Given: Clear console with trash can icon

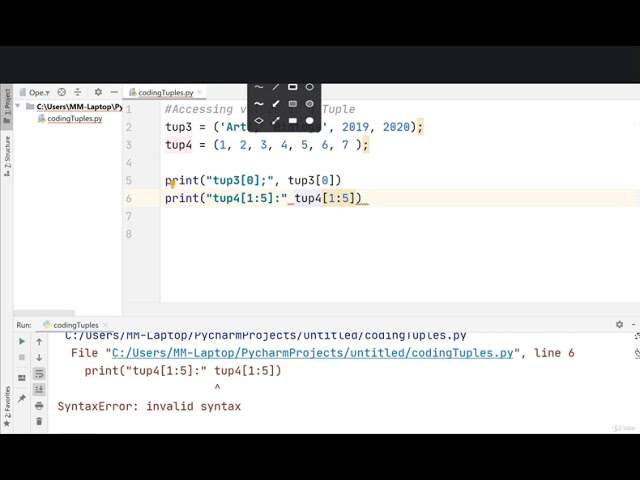Looking at the screenshot, I should [39, 421].
